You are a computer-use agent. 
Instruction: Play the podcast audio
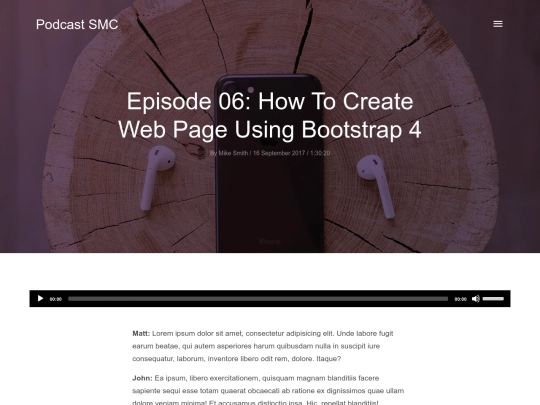40,299
